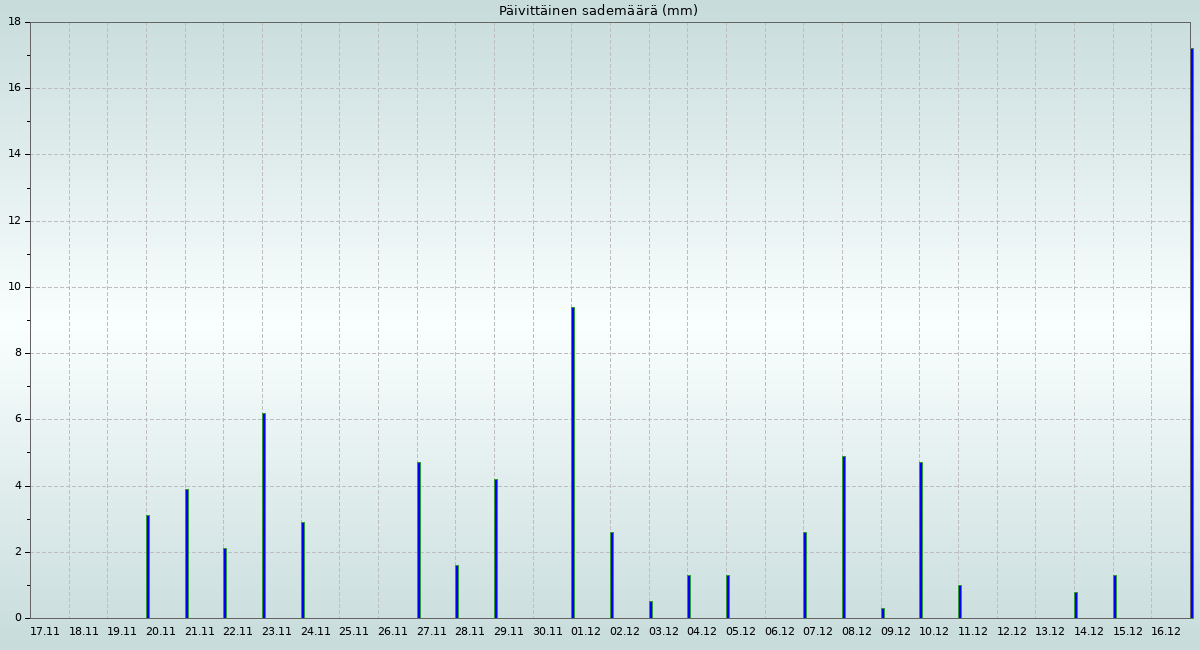The width and height of the screenshot is (1200, 650).
Task: Select the 30.11 date label on the x-axis
Action: tap(548, 632)
